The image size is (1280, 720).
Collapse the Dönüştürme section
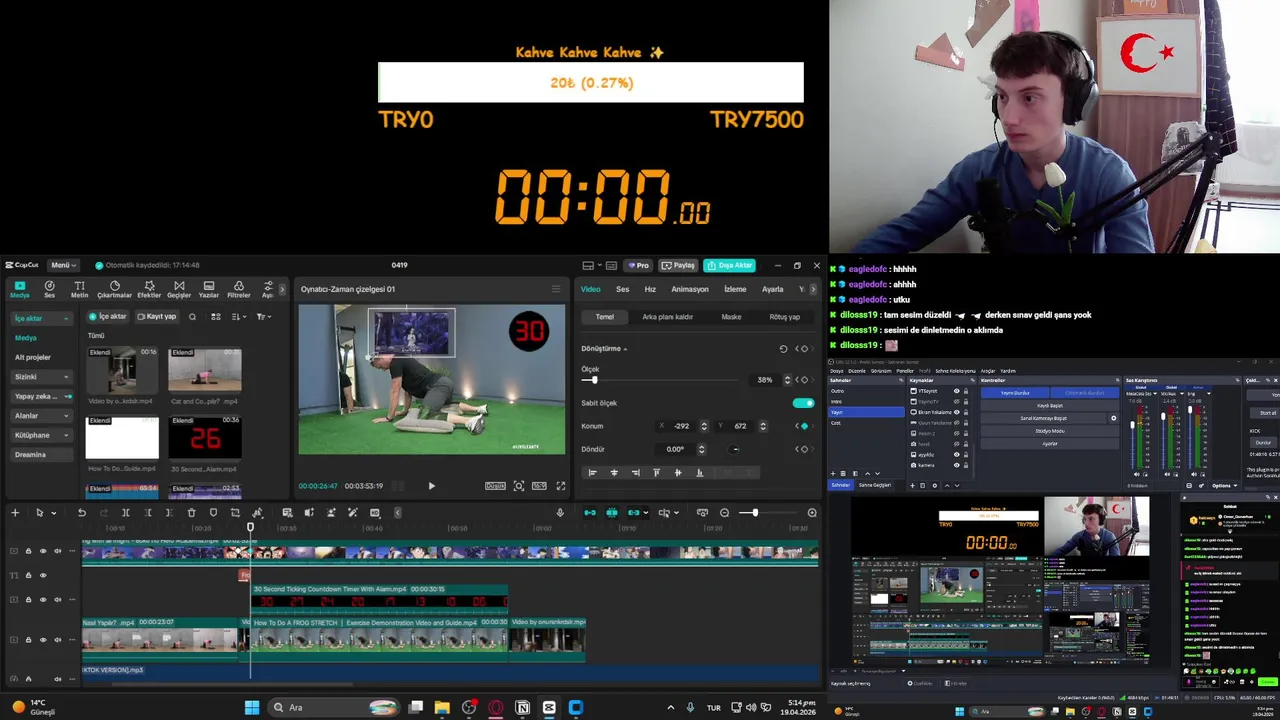click(x=604, y=349)
